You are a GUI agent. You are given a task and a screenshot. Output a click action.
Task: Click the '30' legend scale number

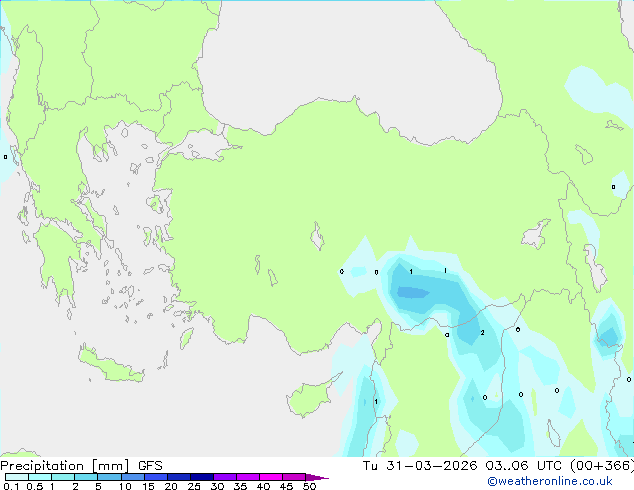217,486
